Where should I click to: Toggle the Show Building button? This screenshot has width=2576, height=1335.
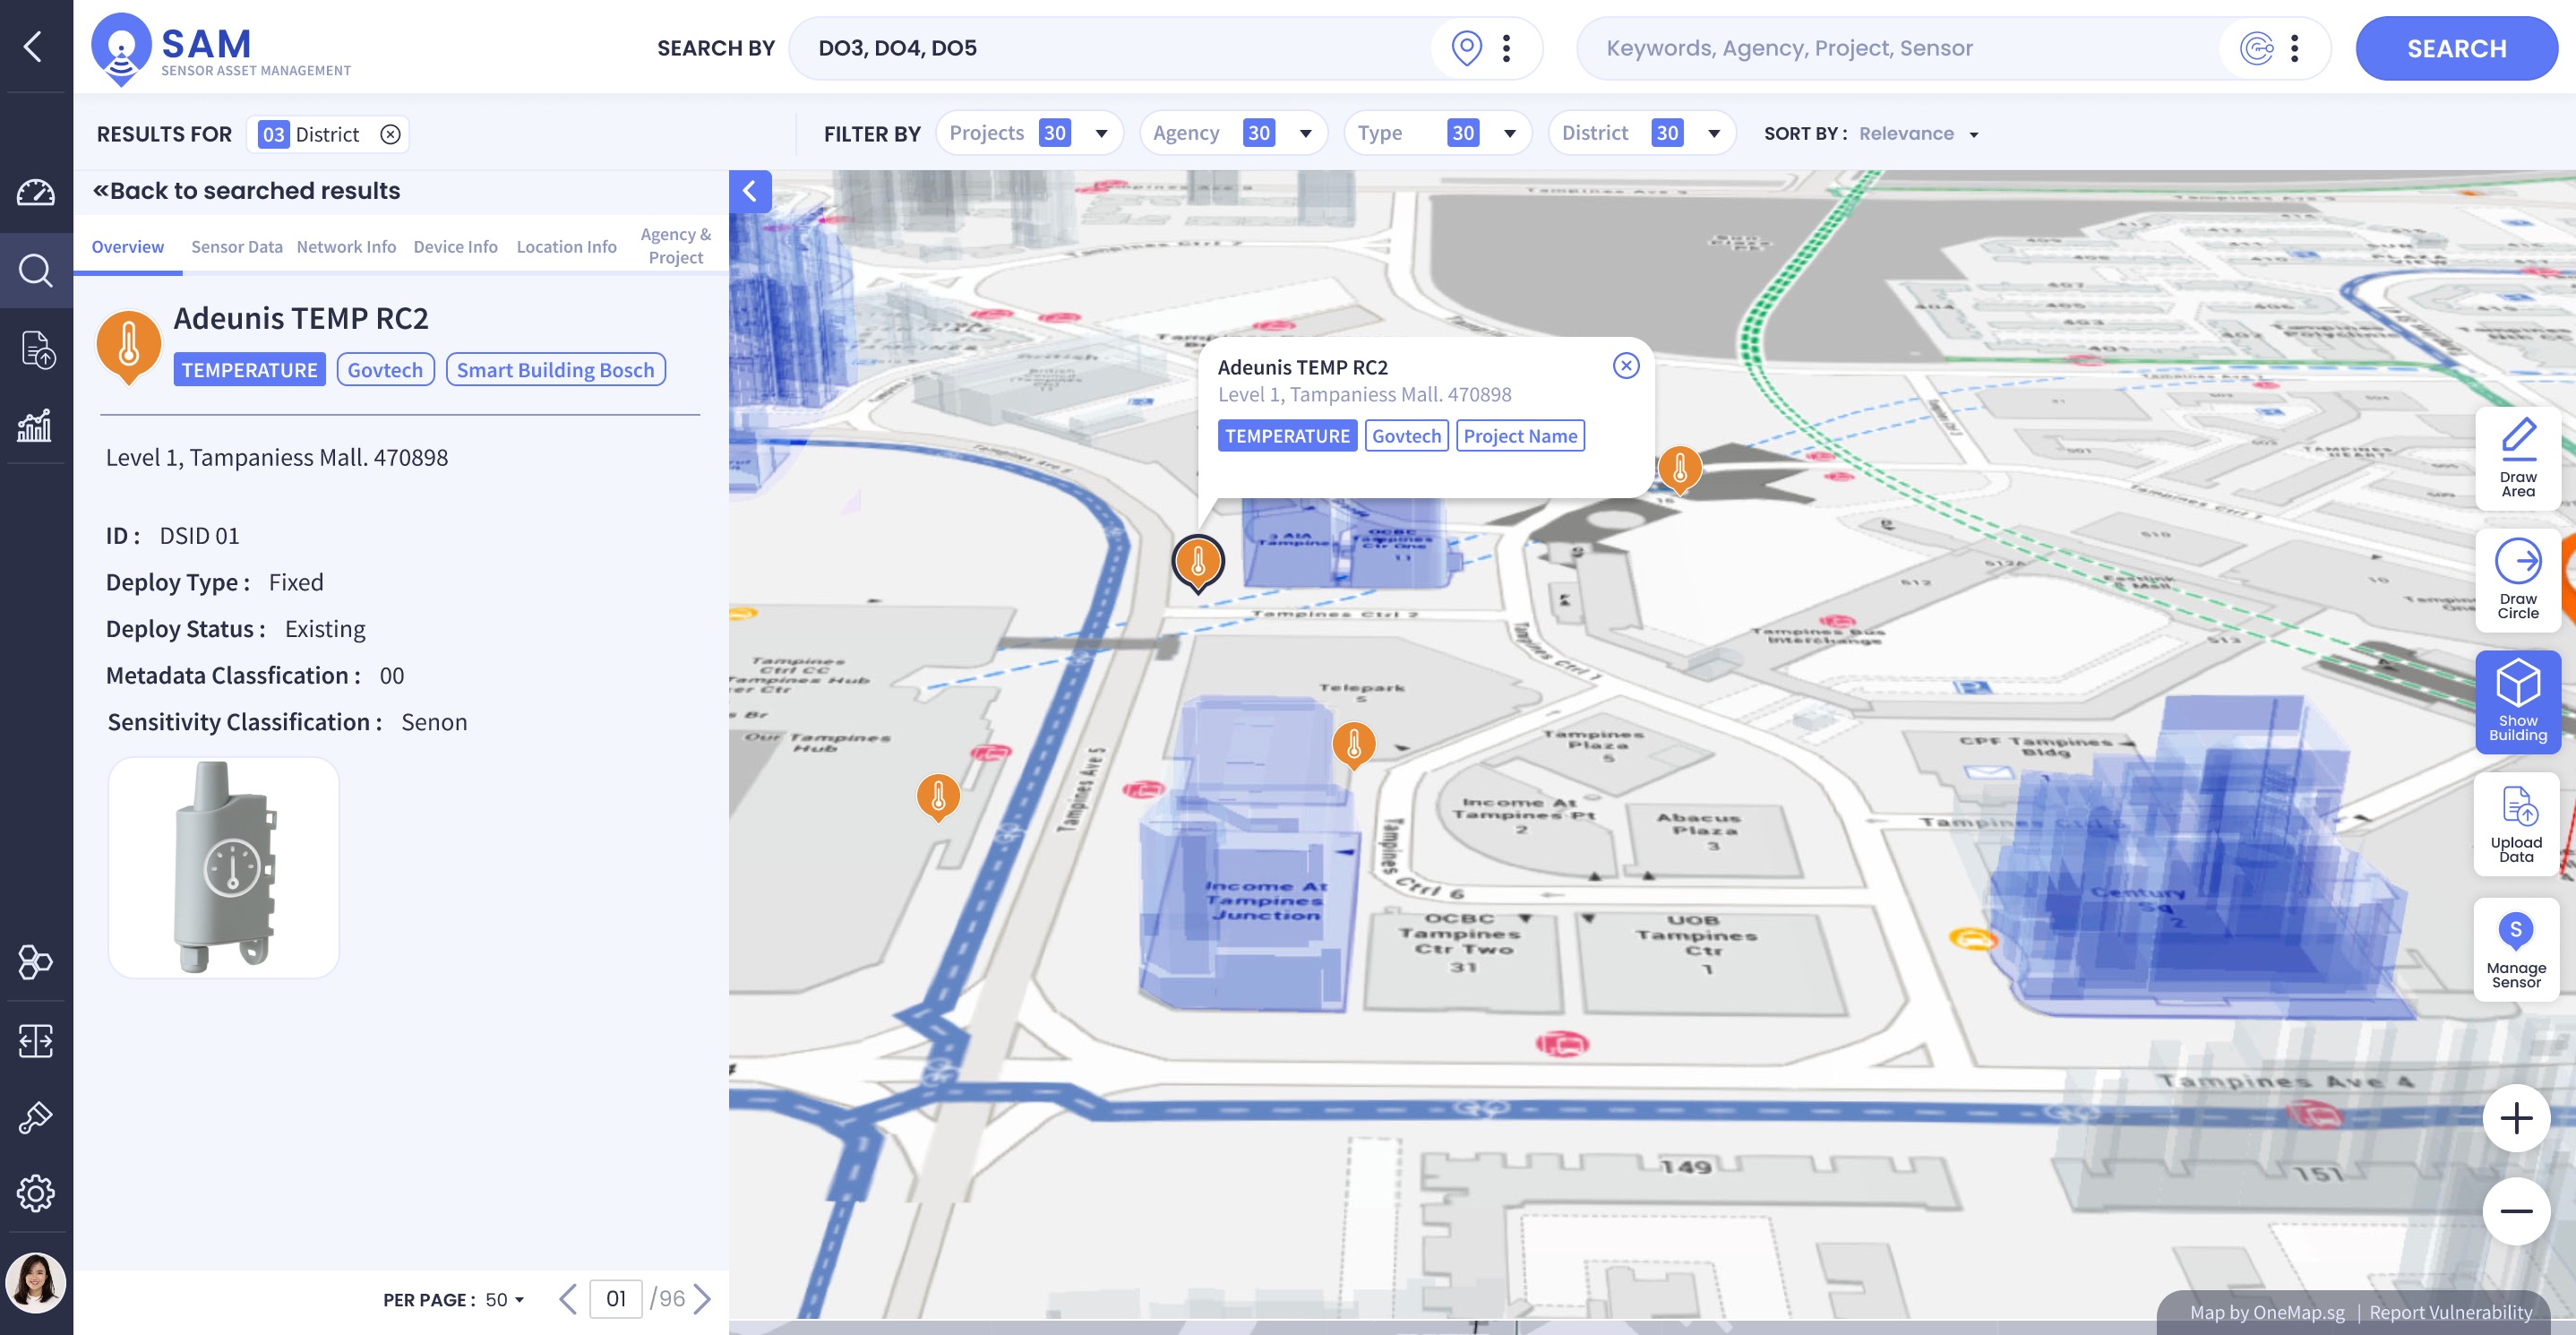[x=2517, y=701]
